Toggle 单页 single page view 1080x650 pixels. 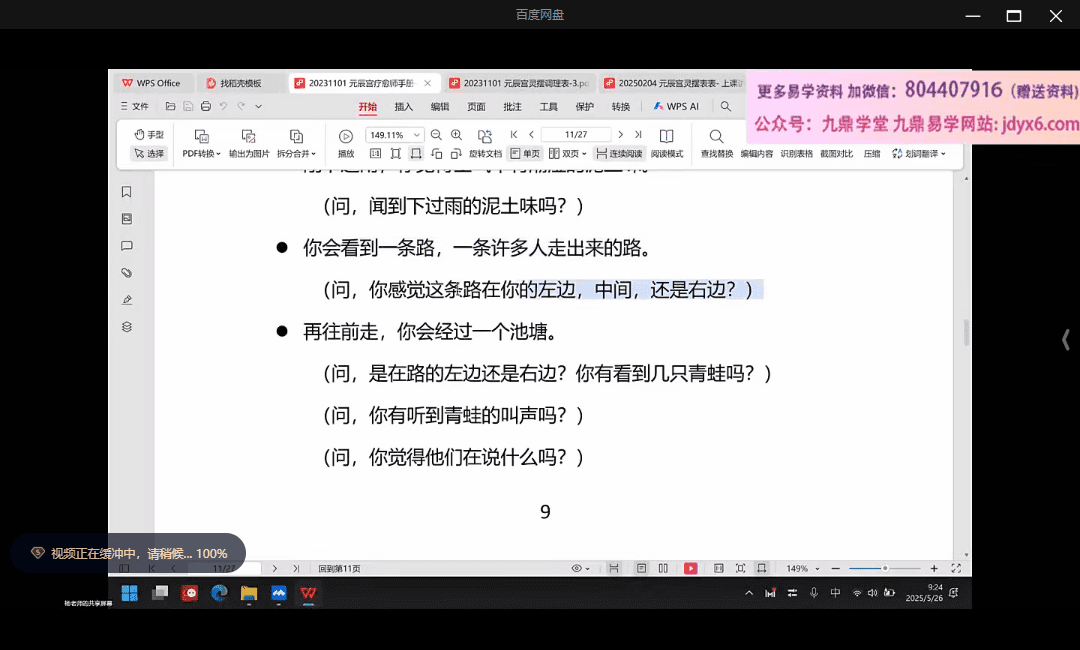point(525,154)
